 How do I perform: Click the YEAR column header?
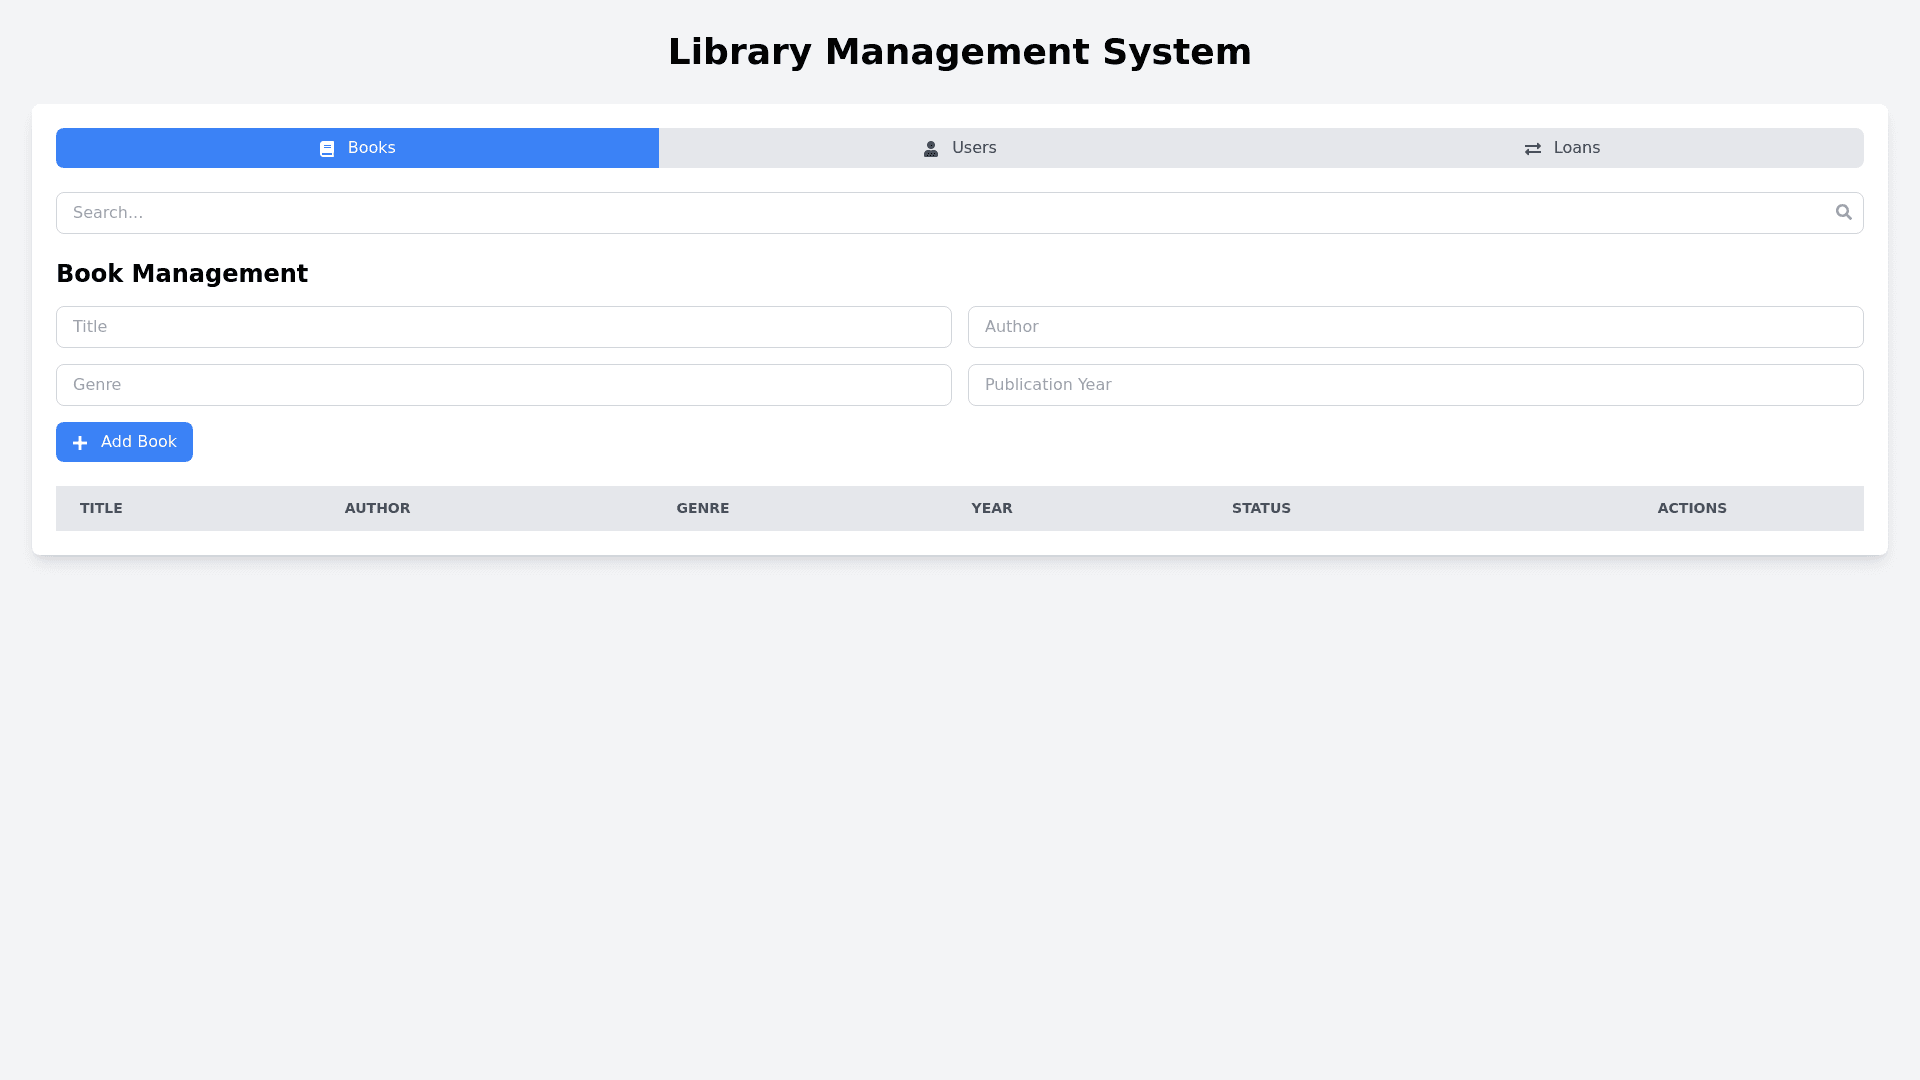[x=991, y=508]
